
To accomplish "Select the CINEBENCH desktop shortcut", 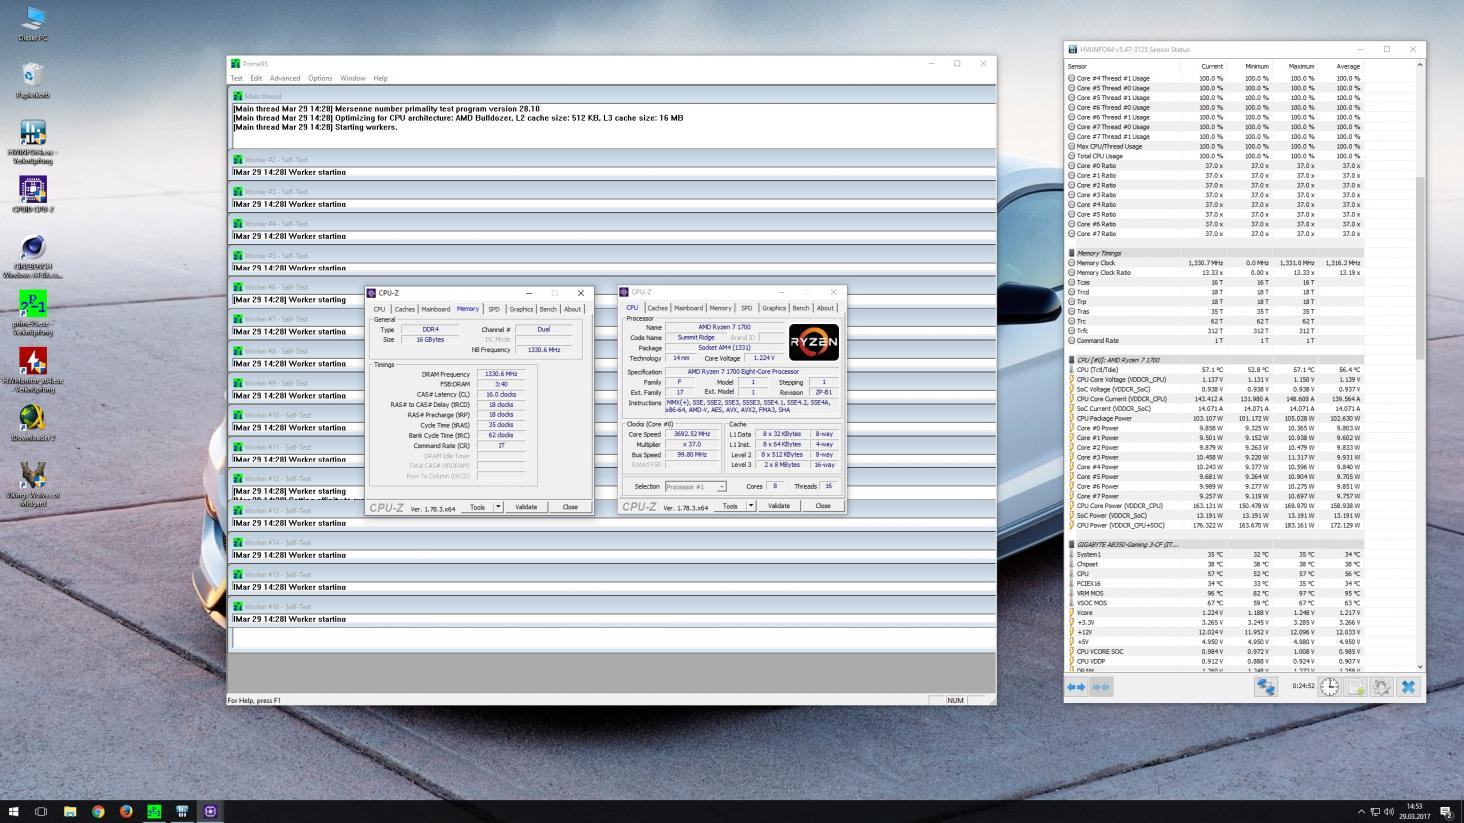I will [x=33, y=256].
